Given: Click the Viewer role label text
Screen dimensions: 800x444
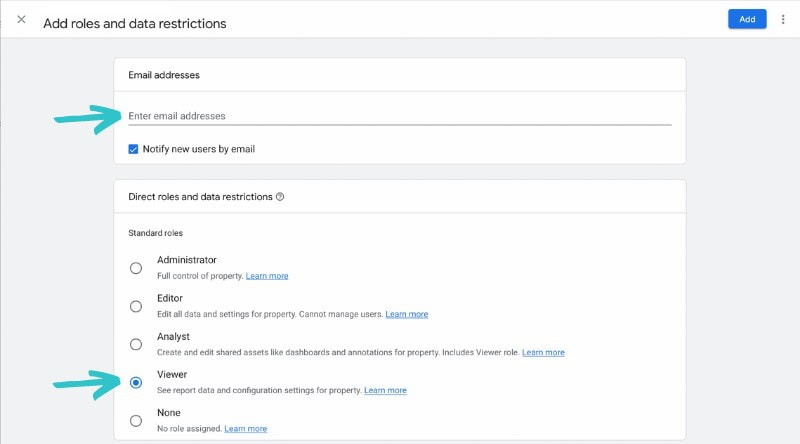Looking at the screenshot, I should click(172, 374).
